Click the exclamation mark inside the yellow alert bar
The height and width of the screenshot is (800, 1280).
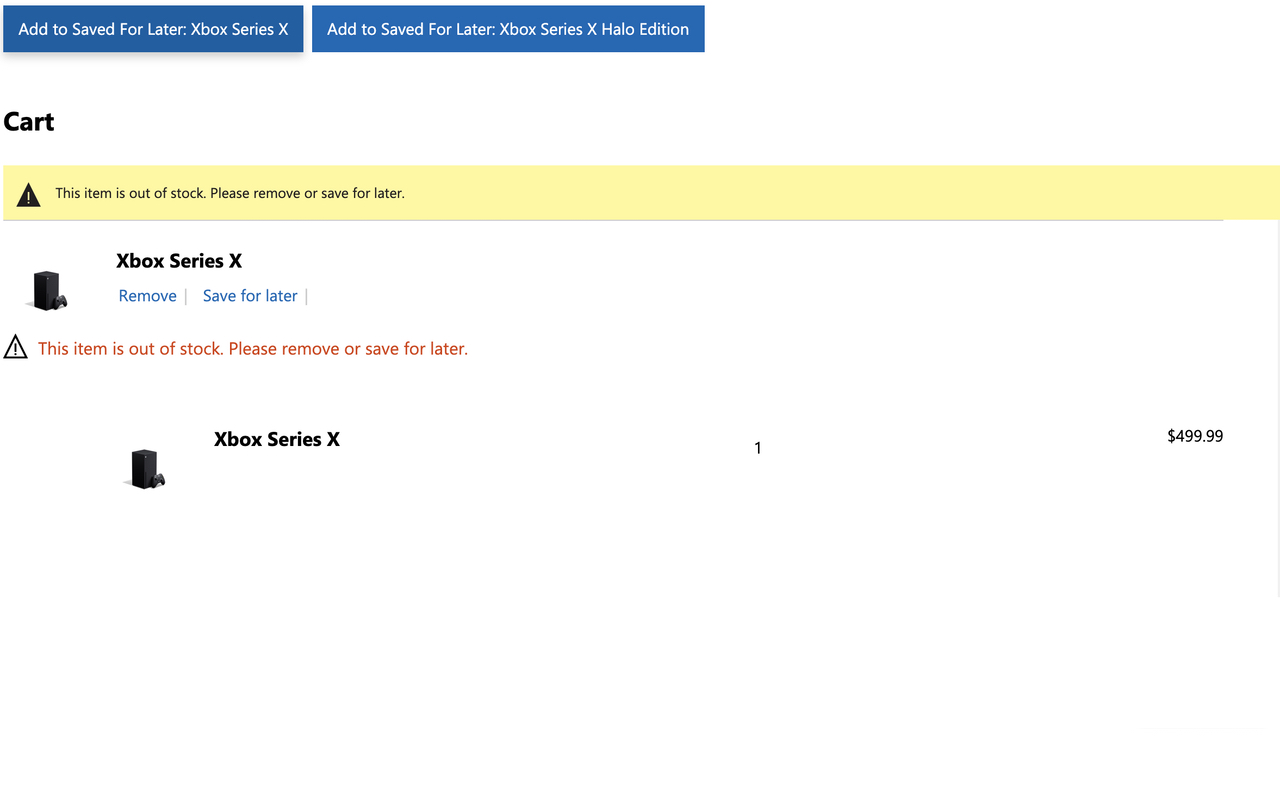(x=28, y=193)
